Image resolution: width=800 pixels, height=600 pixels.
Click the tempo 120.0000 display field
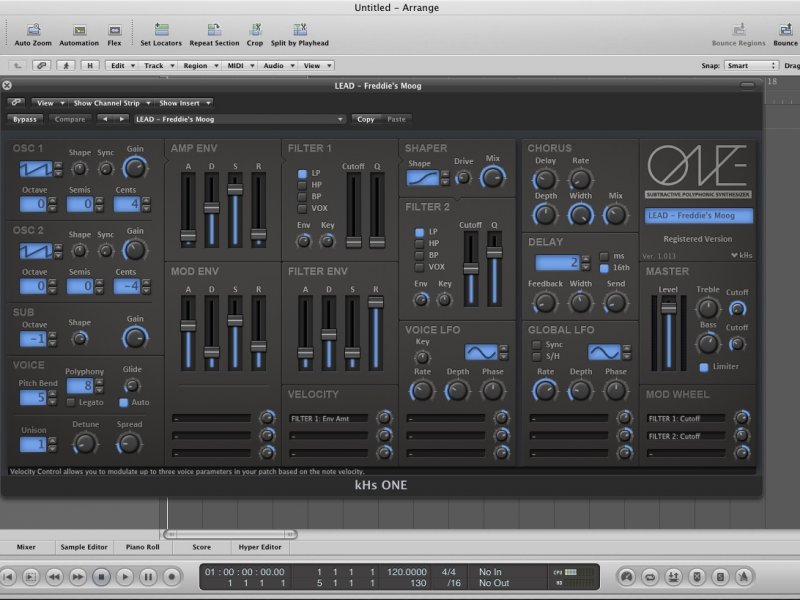407,572
